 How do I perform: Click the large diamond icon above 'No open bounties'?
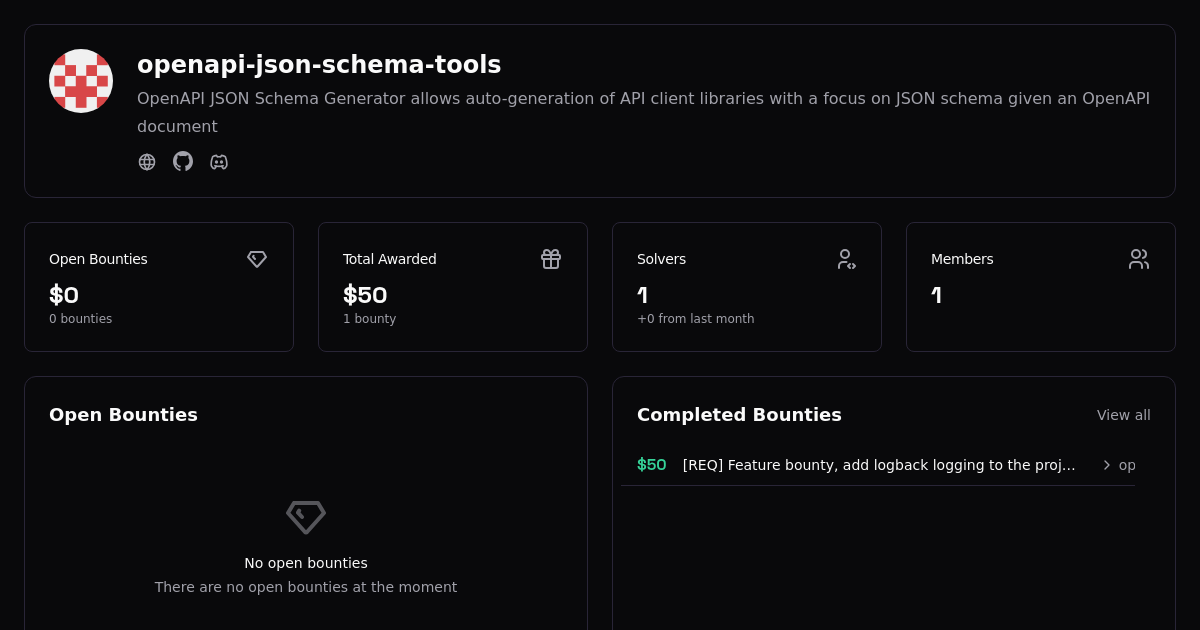coord(306,517)
